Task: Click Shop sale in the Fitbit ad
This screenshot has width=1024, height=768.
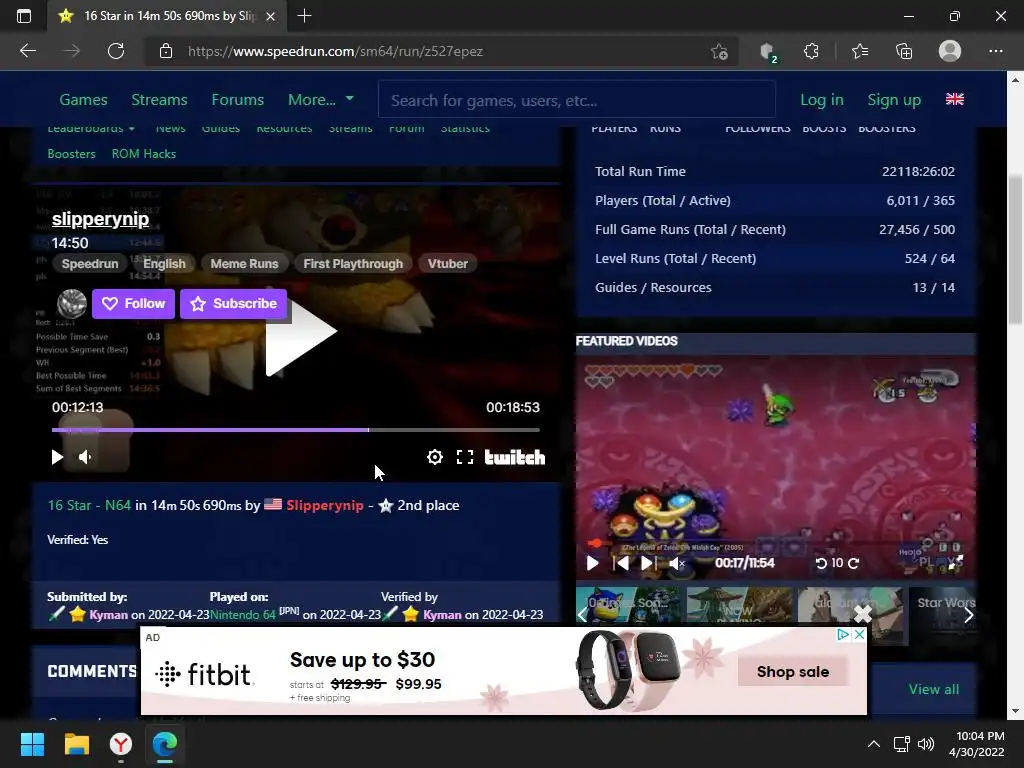Action: [793, 671]
